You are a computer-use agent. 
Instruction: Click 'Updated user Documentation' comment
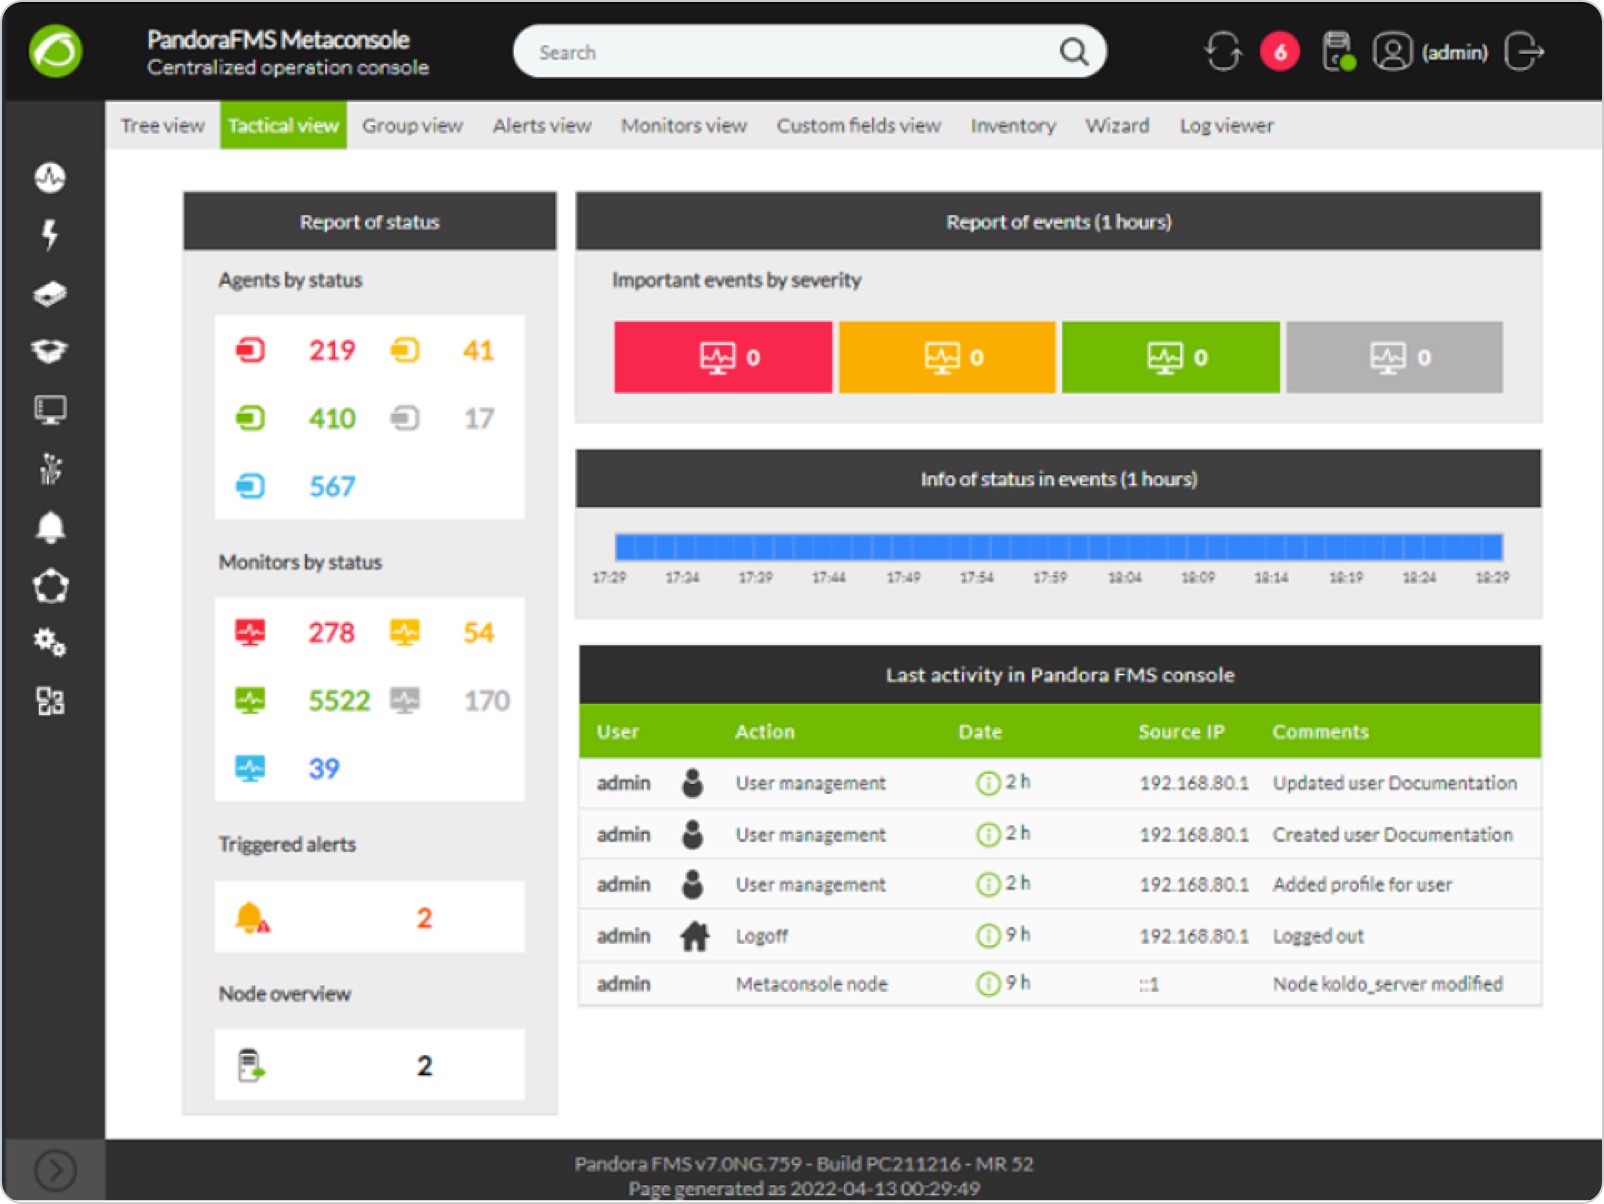[1395, 783]
